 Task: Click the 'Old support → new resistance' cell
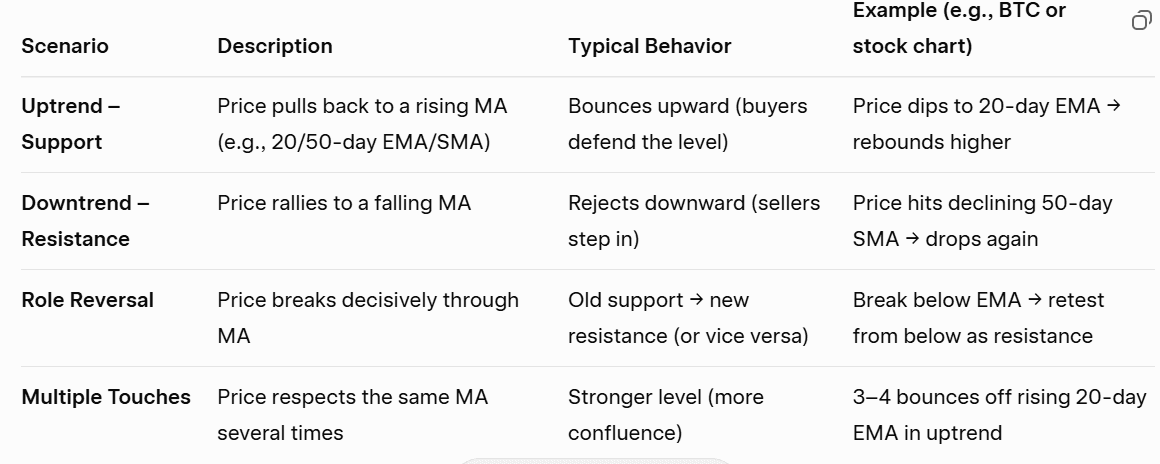(687, 318)
